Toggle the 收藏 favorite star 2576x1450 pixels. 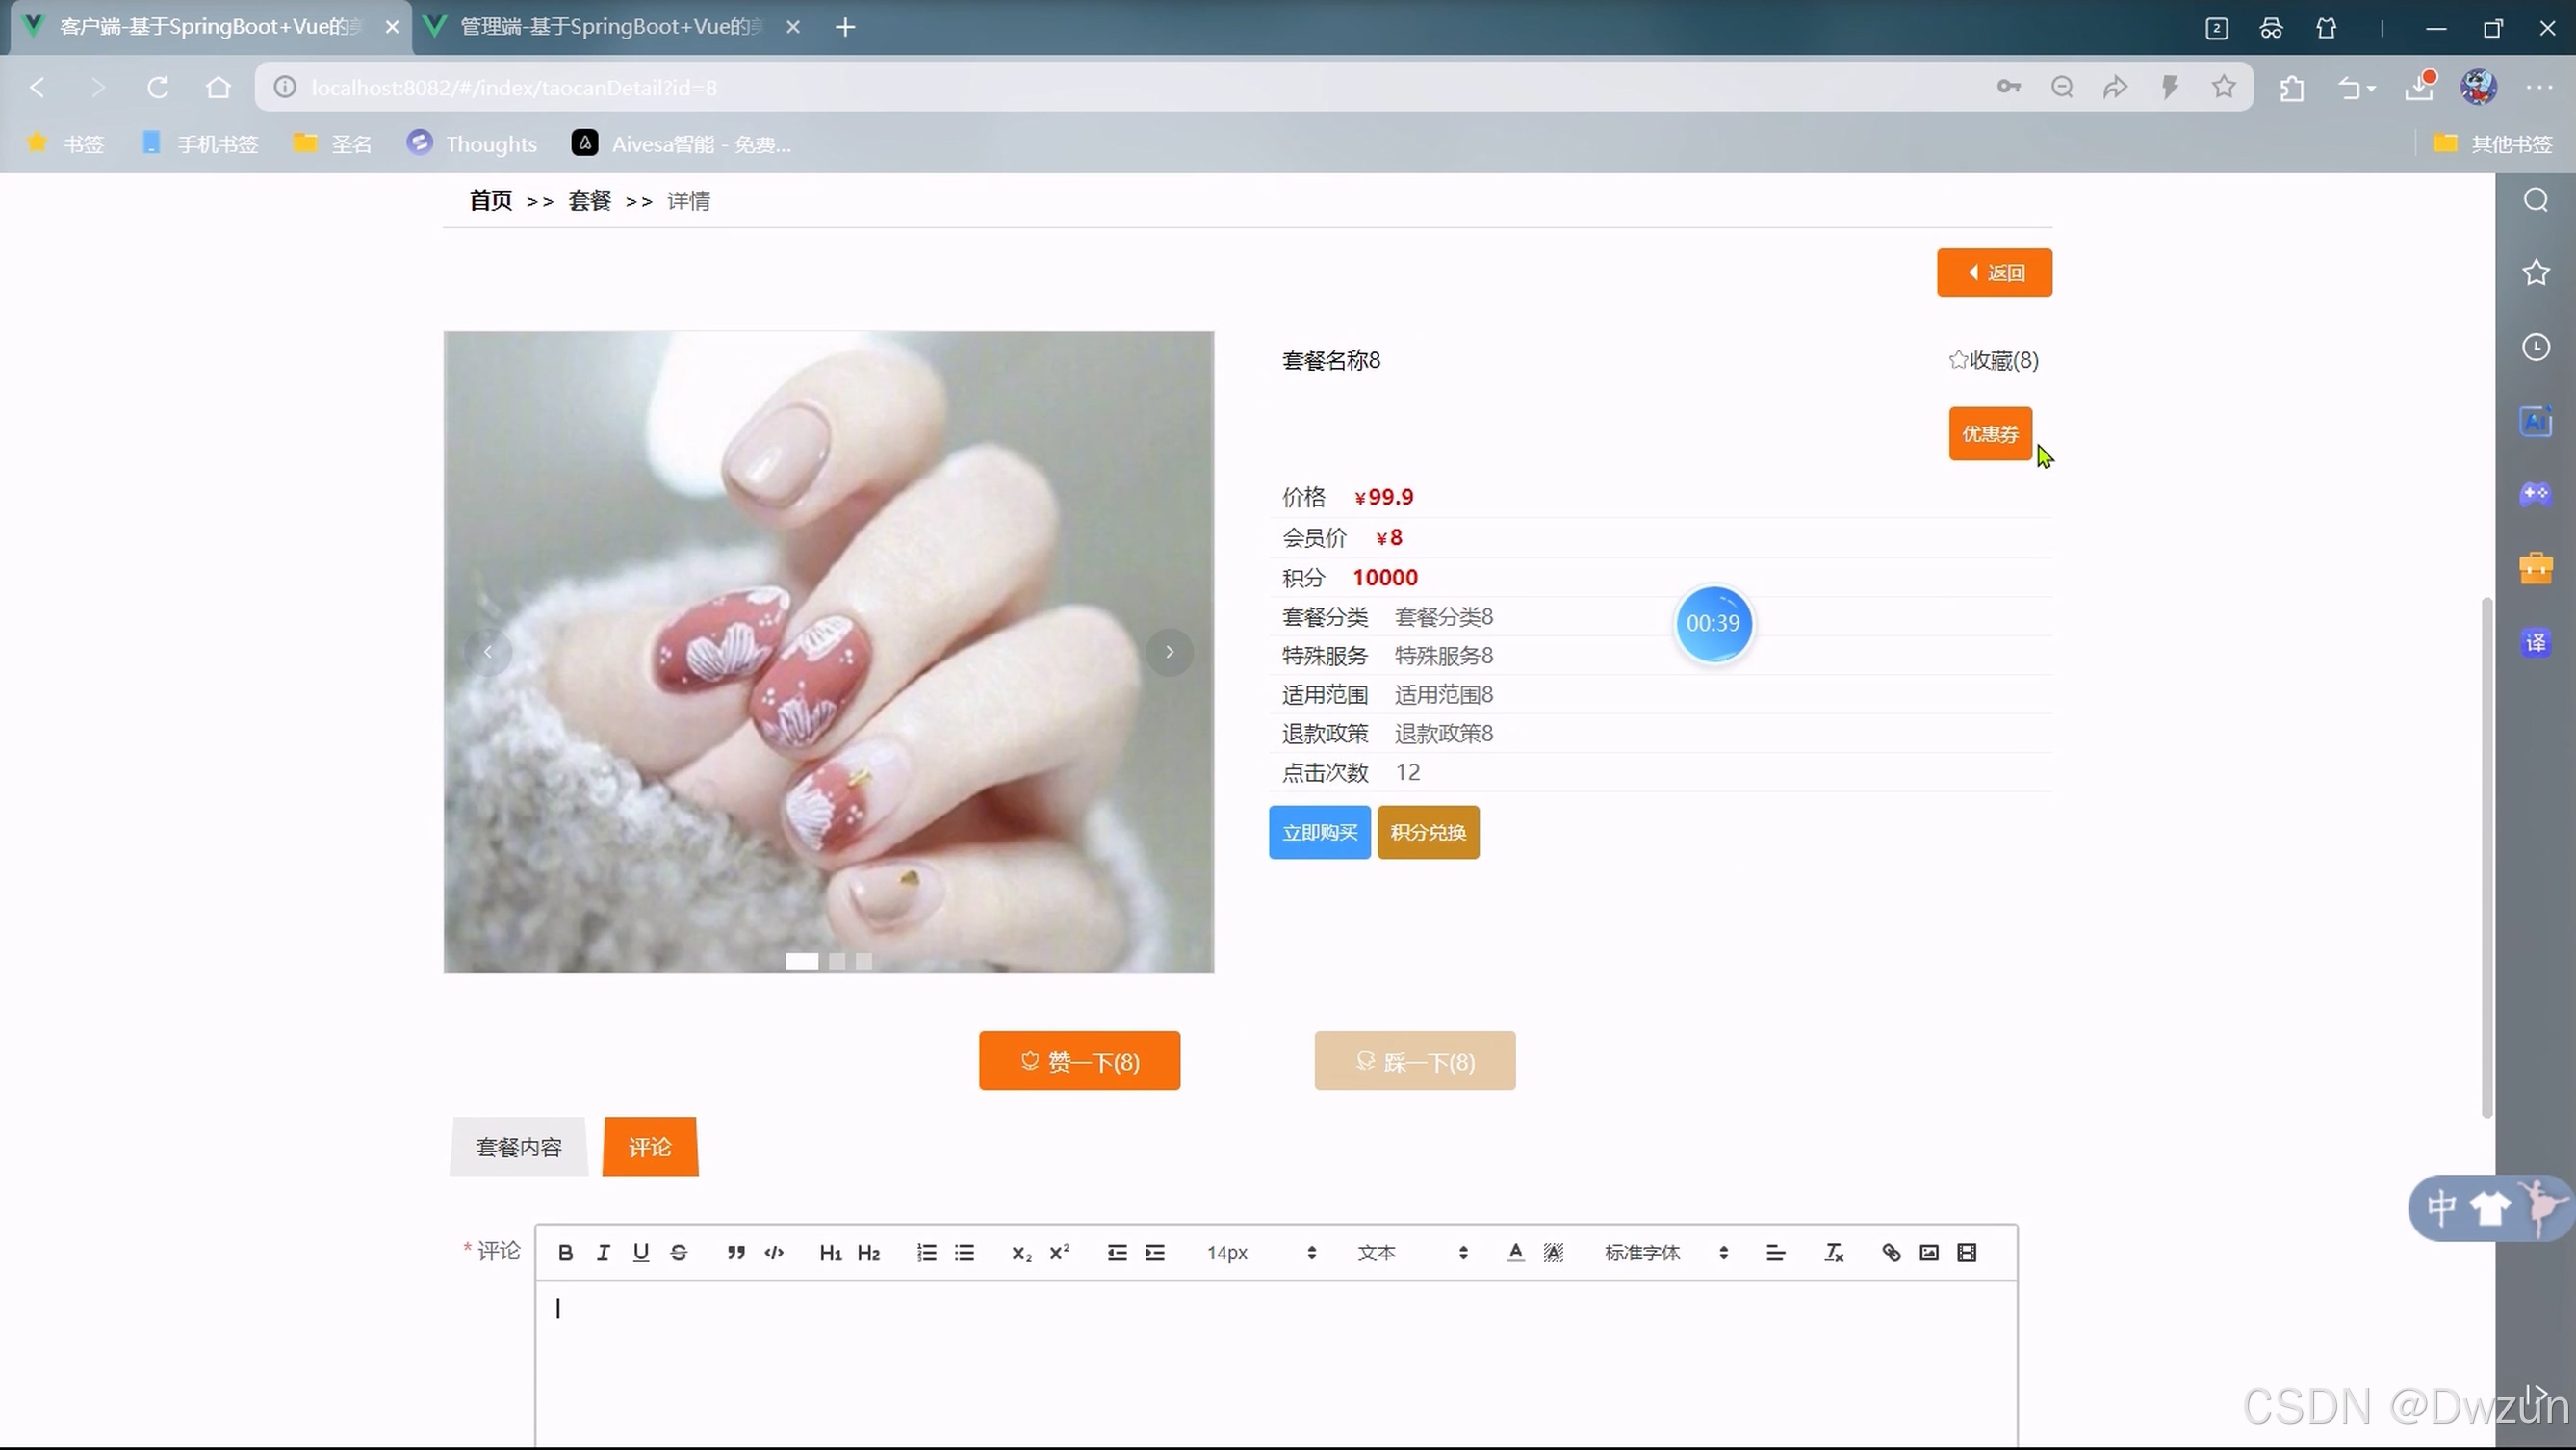click(x=1958, y=360)
